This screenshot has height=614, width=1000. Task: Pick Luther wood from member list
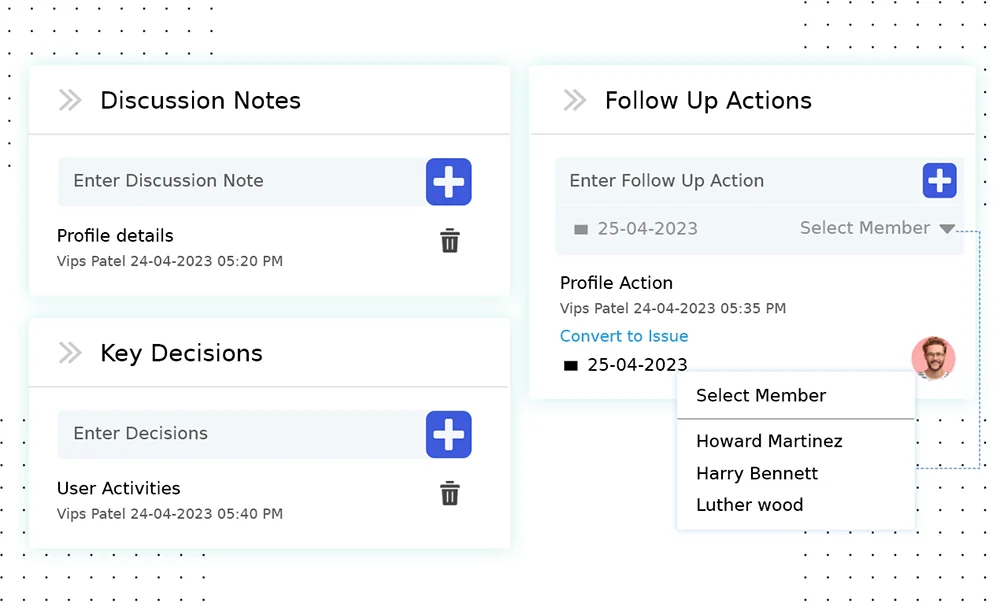point(749,505)
